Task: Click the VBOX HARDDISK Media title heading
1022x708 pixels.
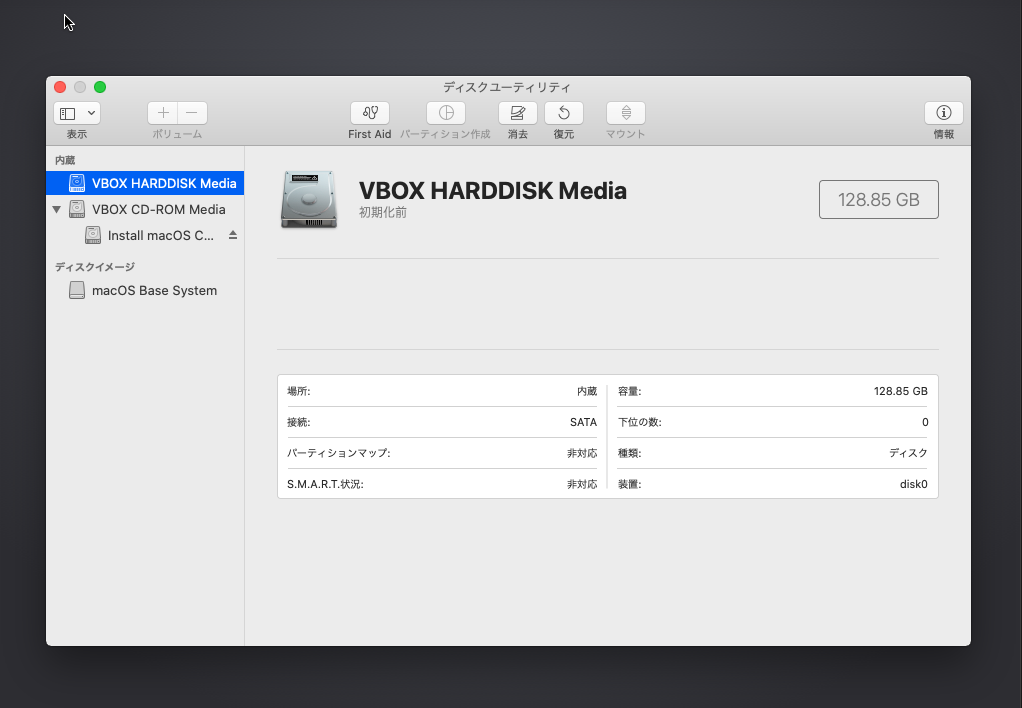Action: click(x=493, y=190)
